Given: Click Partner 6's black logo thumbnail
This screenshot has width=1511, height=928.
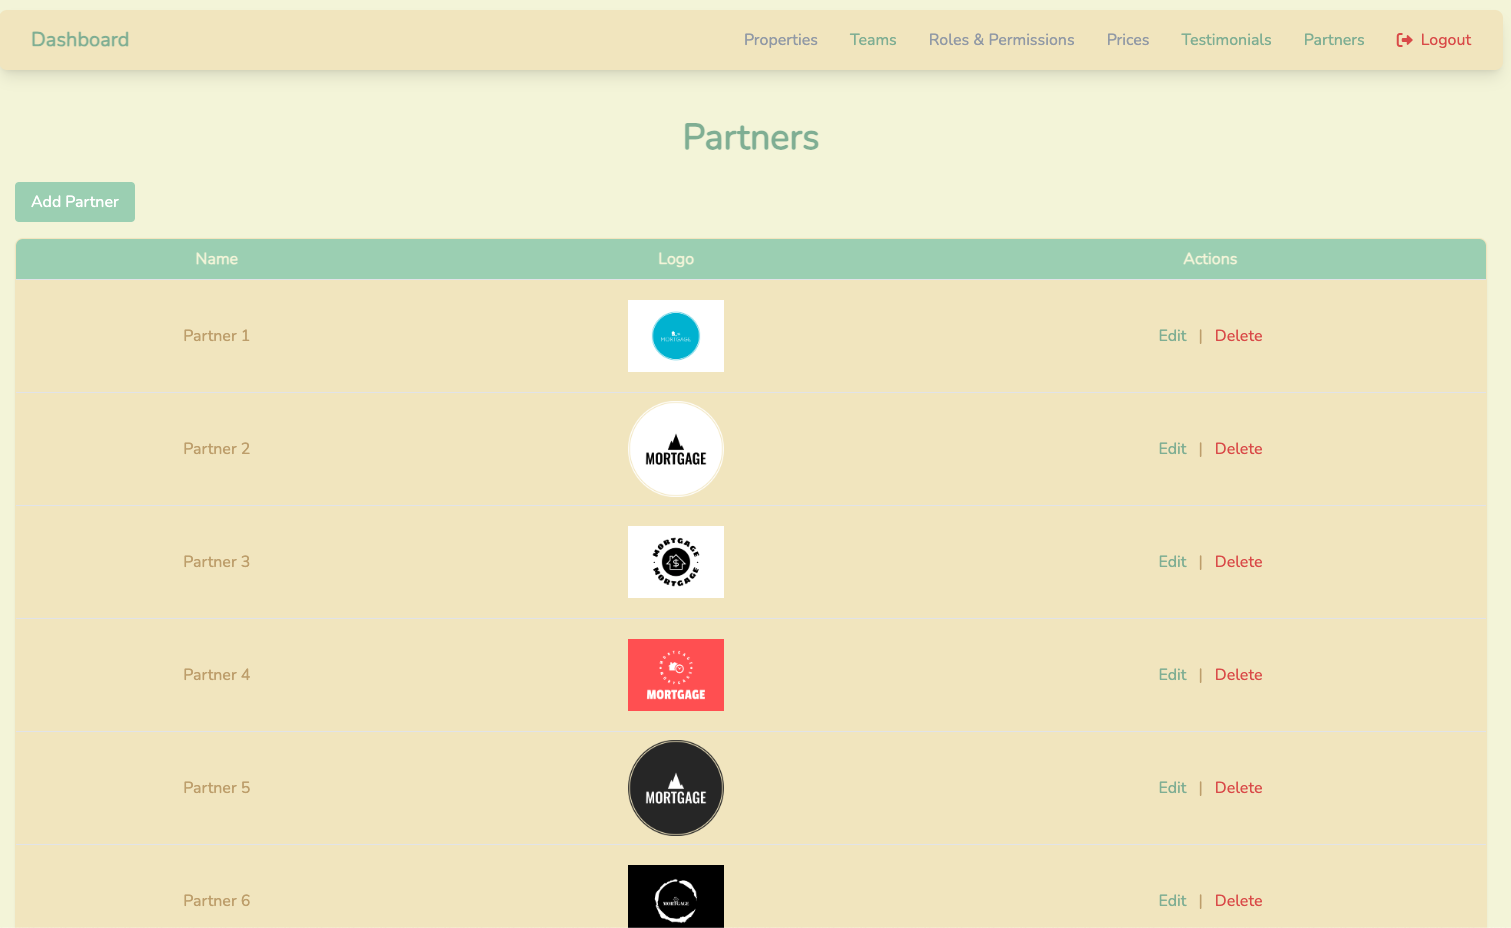Looking at the screenshot, I should point(675,896).
